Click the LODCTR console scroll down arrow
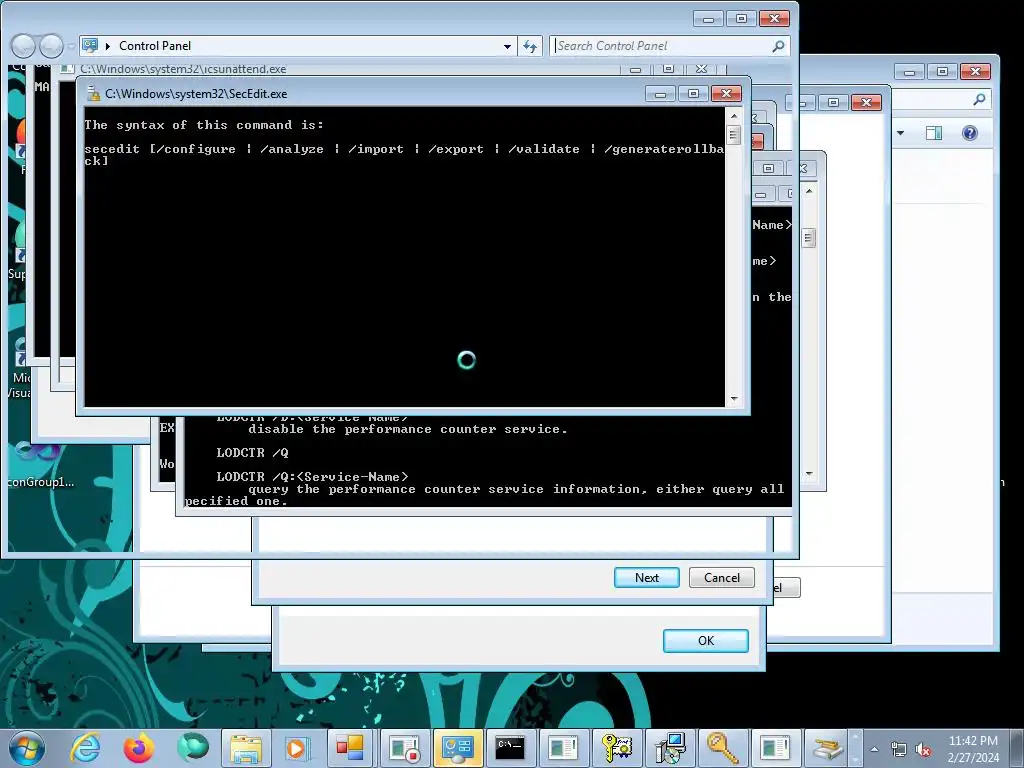This screenshot has width=1024, height=768. (809, 473)
